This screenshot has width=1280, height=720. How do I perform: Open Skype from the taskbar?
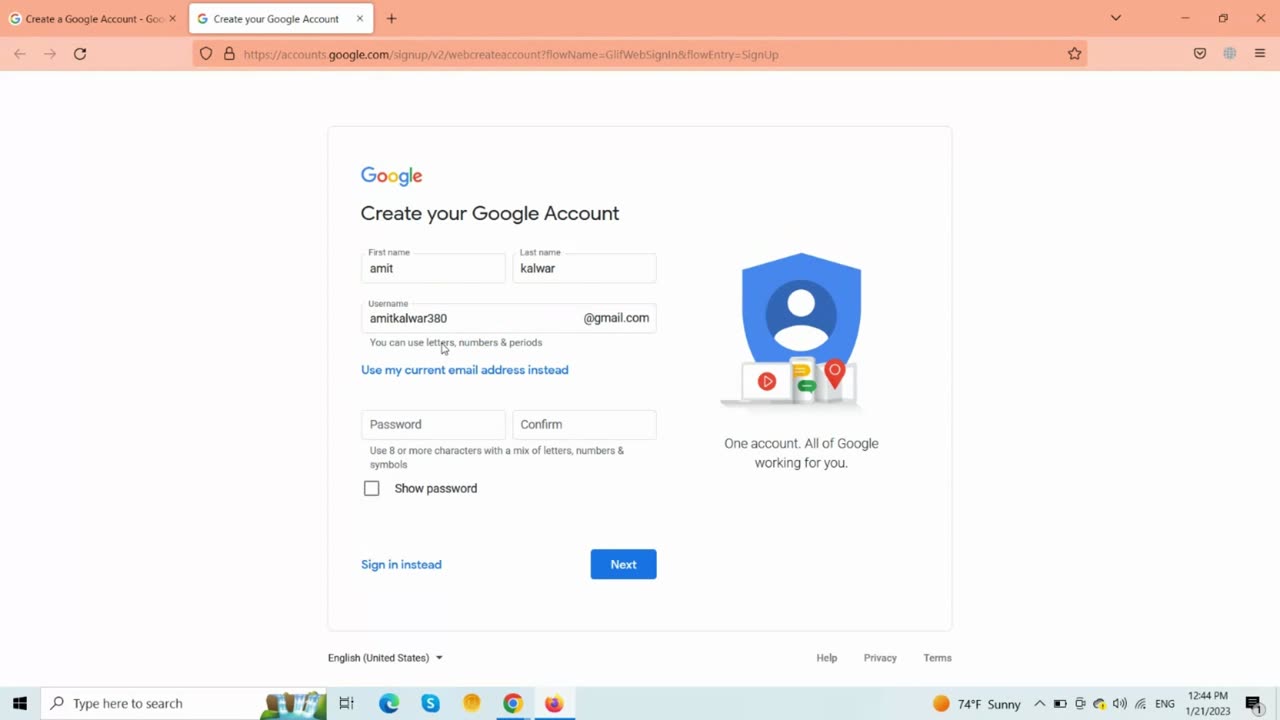430,703
